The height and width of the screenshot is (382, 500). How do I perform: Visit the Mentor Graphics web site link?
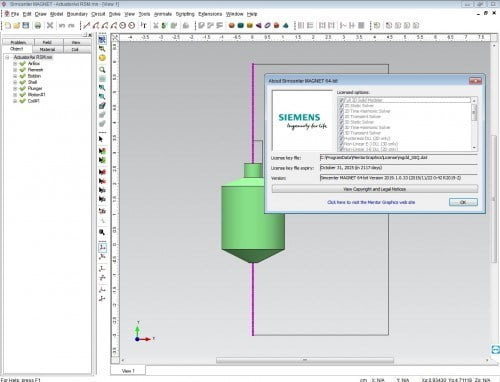tap(371, 202)
